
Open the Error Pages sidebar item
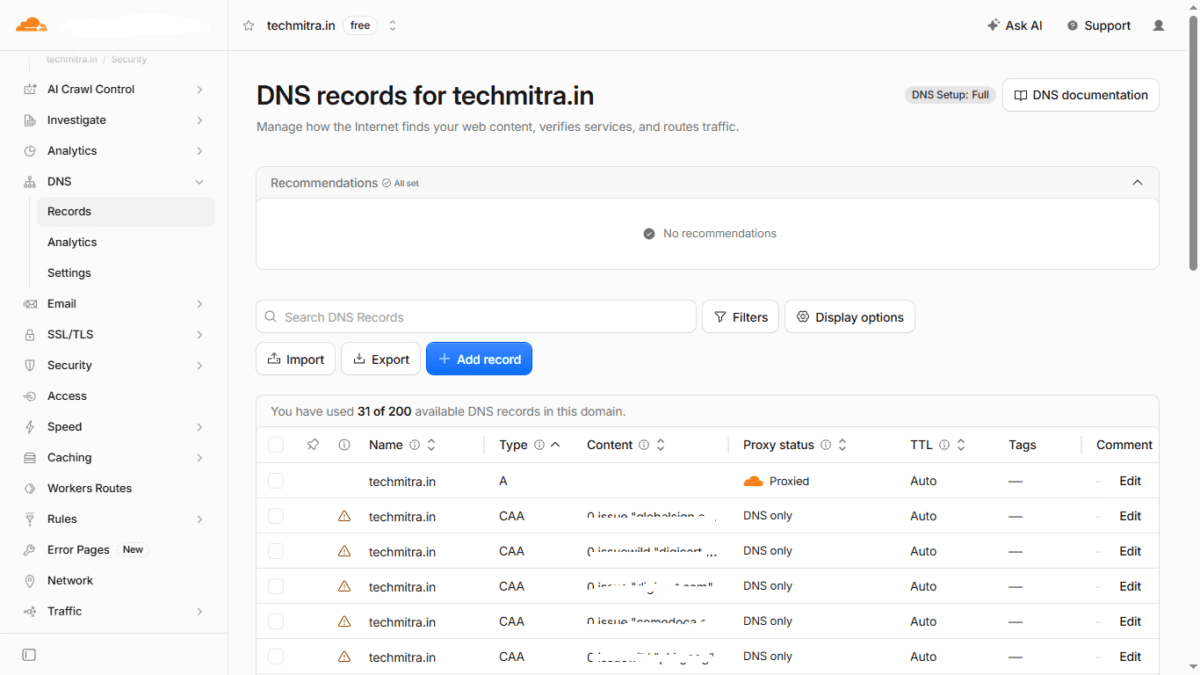pos(113,550)
